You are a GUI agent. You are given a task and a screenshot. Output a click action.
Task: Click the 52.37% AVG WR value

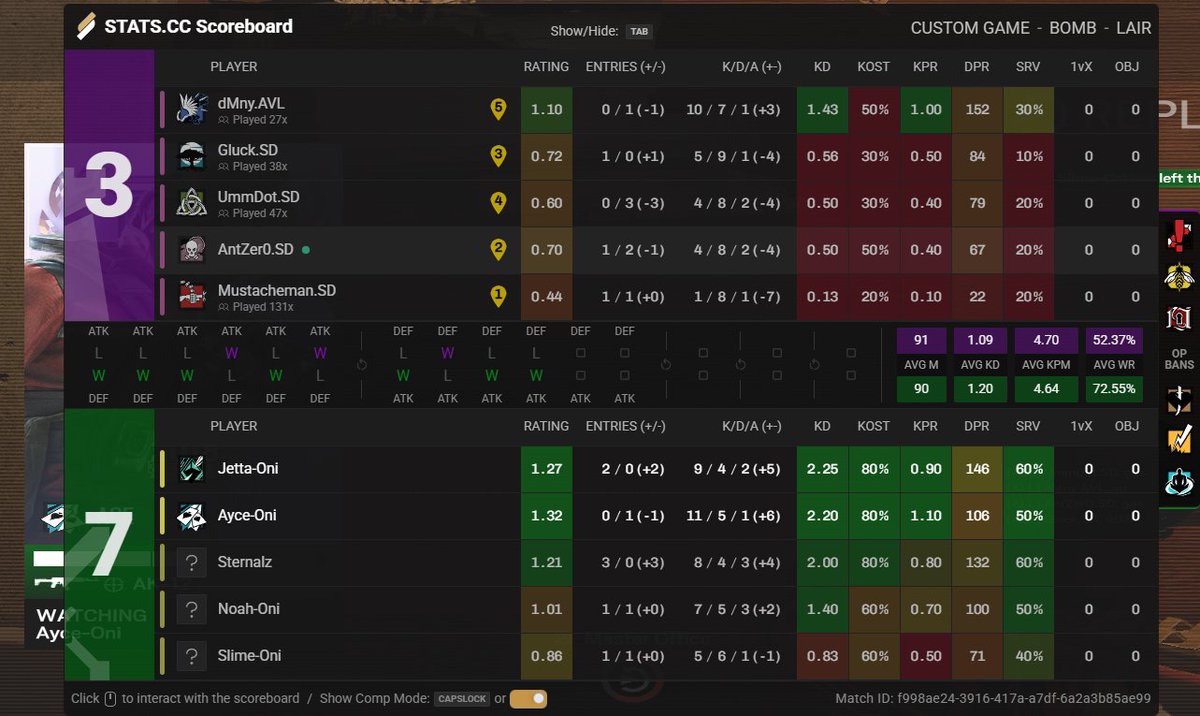click(x=1114, y=340)
